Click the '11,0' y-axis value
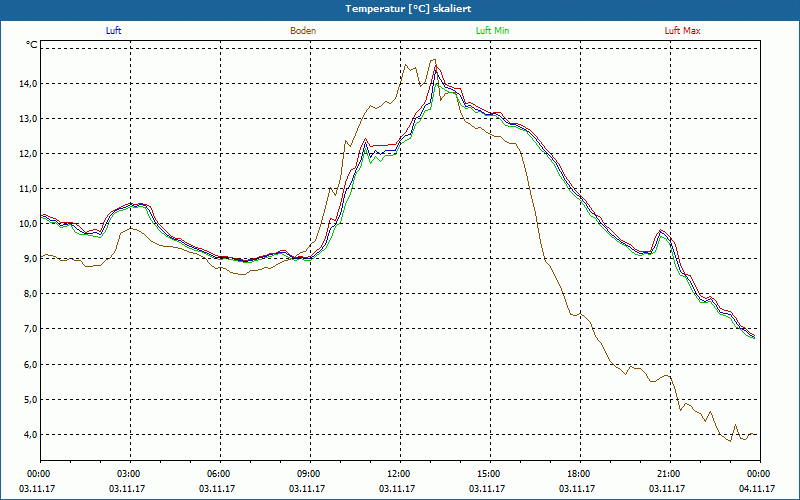Screen dimensions: 800x500 [28, 189]
